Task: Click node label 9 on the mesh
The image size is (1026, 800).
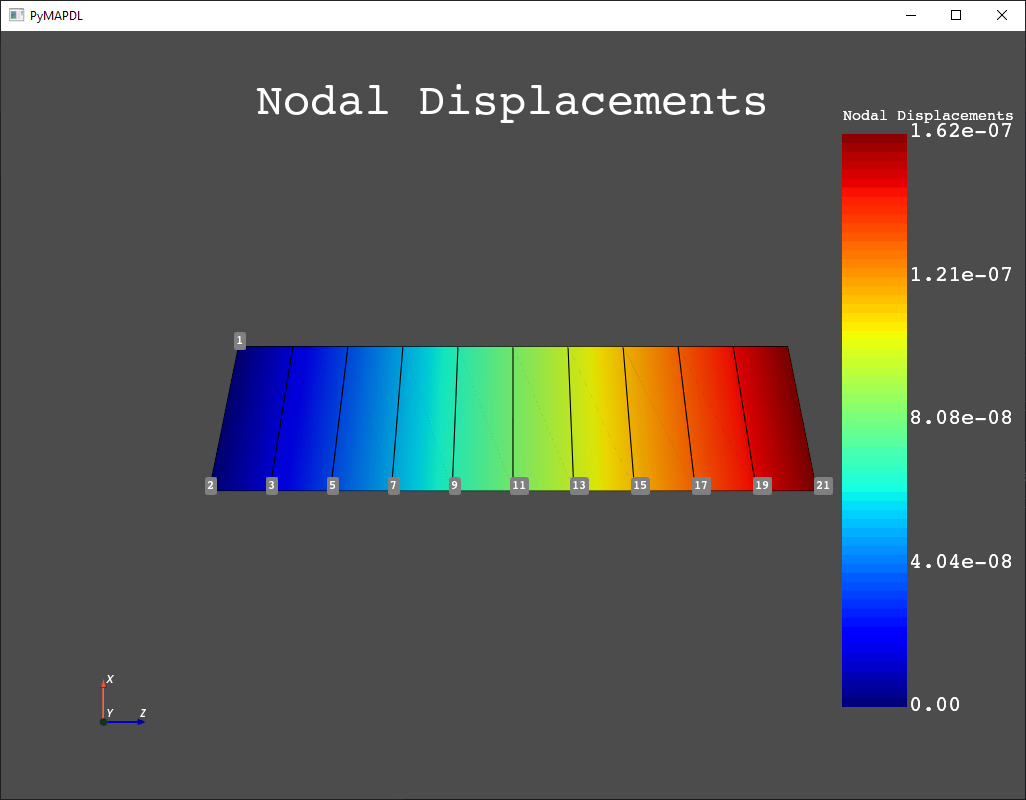Action: click(x=454, y=485)
